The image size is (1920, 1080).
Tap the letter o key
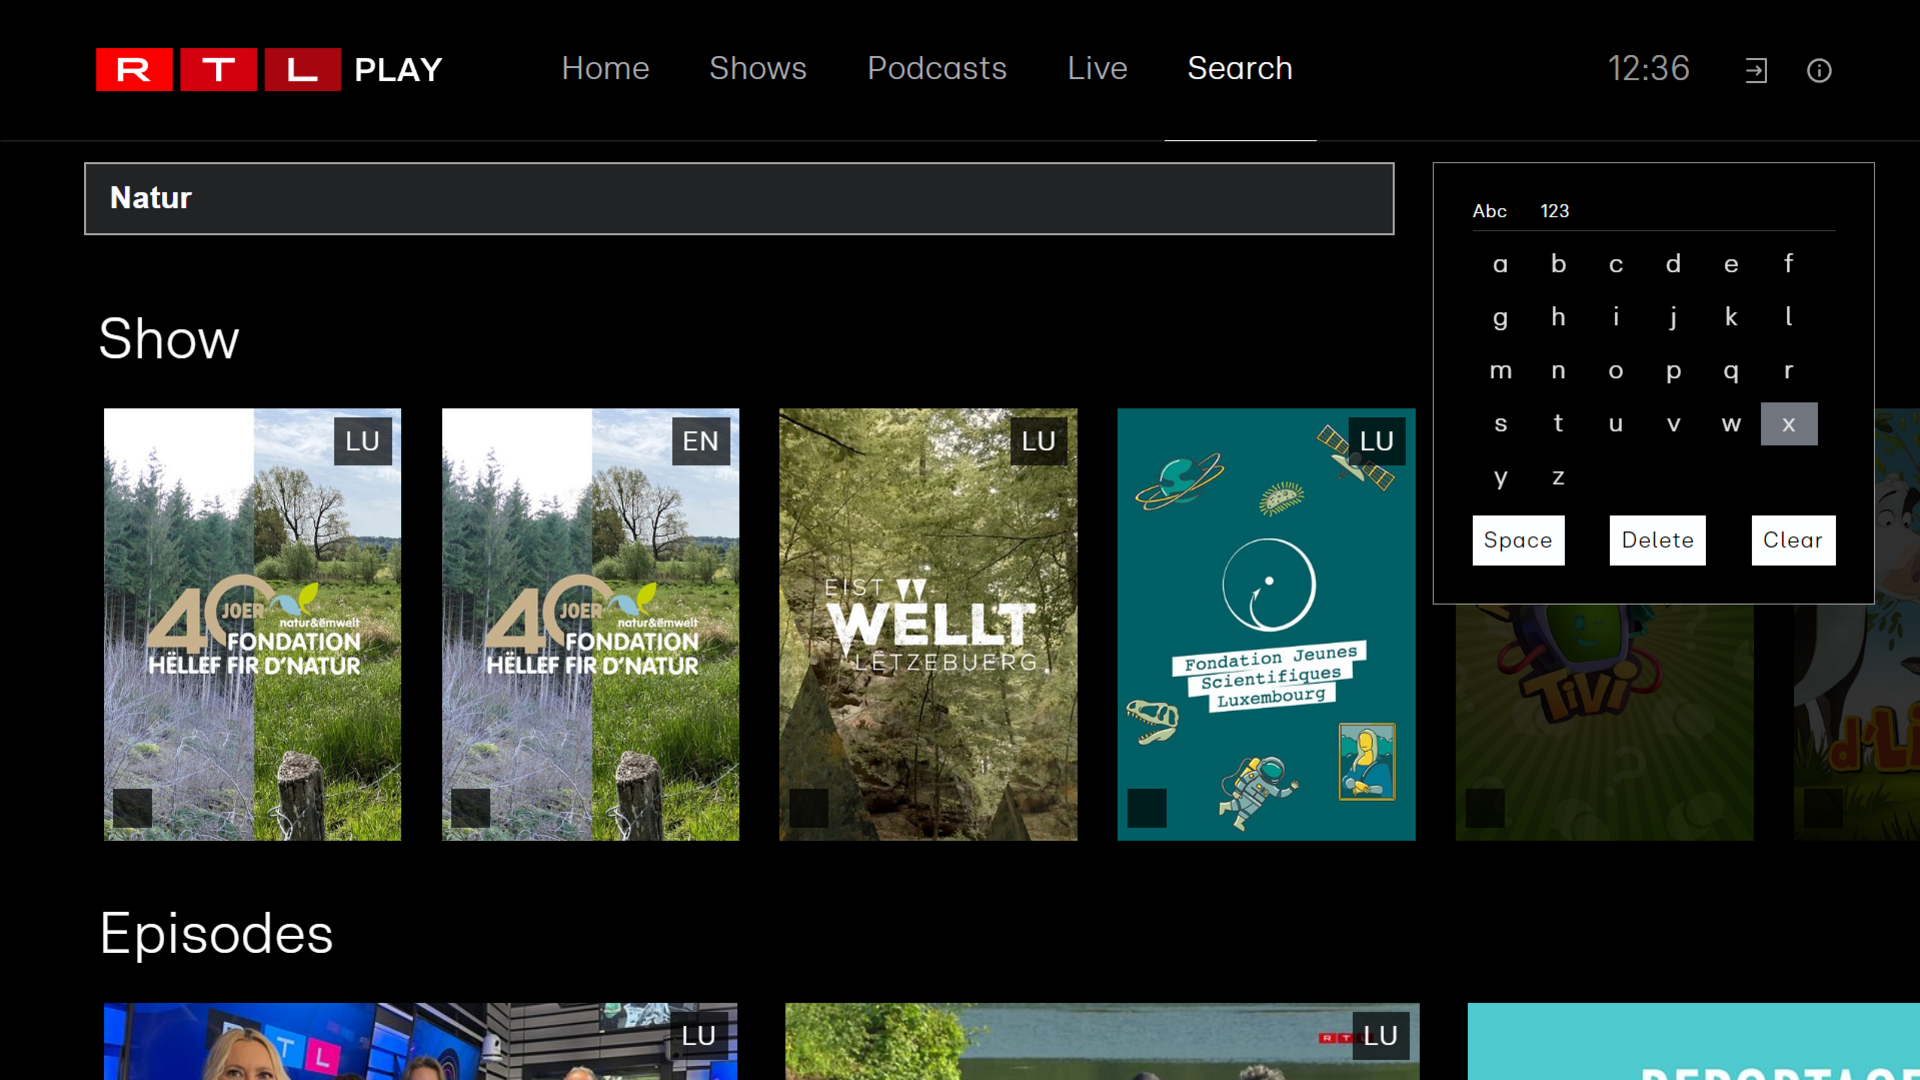(1616, 371)
